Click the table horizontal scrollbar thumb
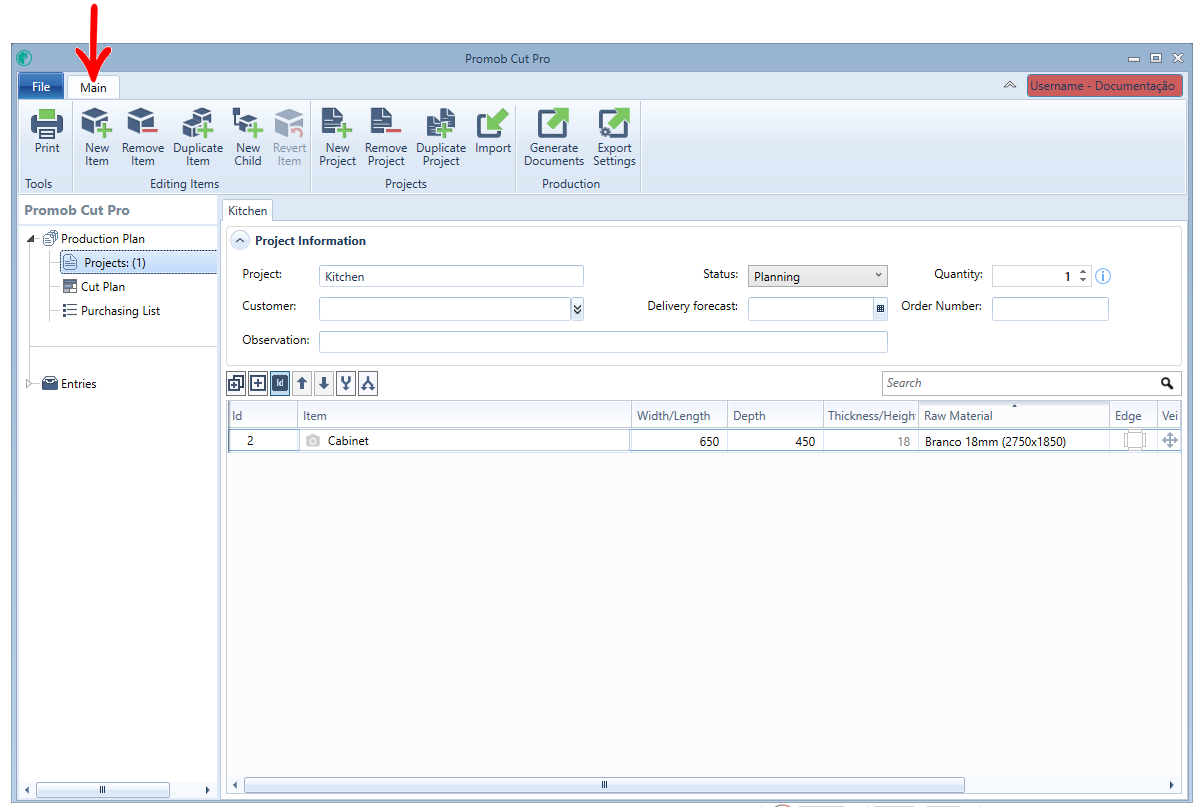The width and height of the screenshot is (1204, 811). [604, 785]
